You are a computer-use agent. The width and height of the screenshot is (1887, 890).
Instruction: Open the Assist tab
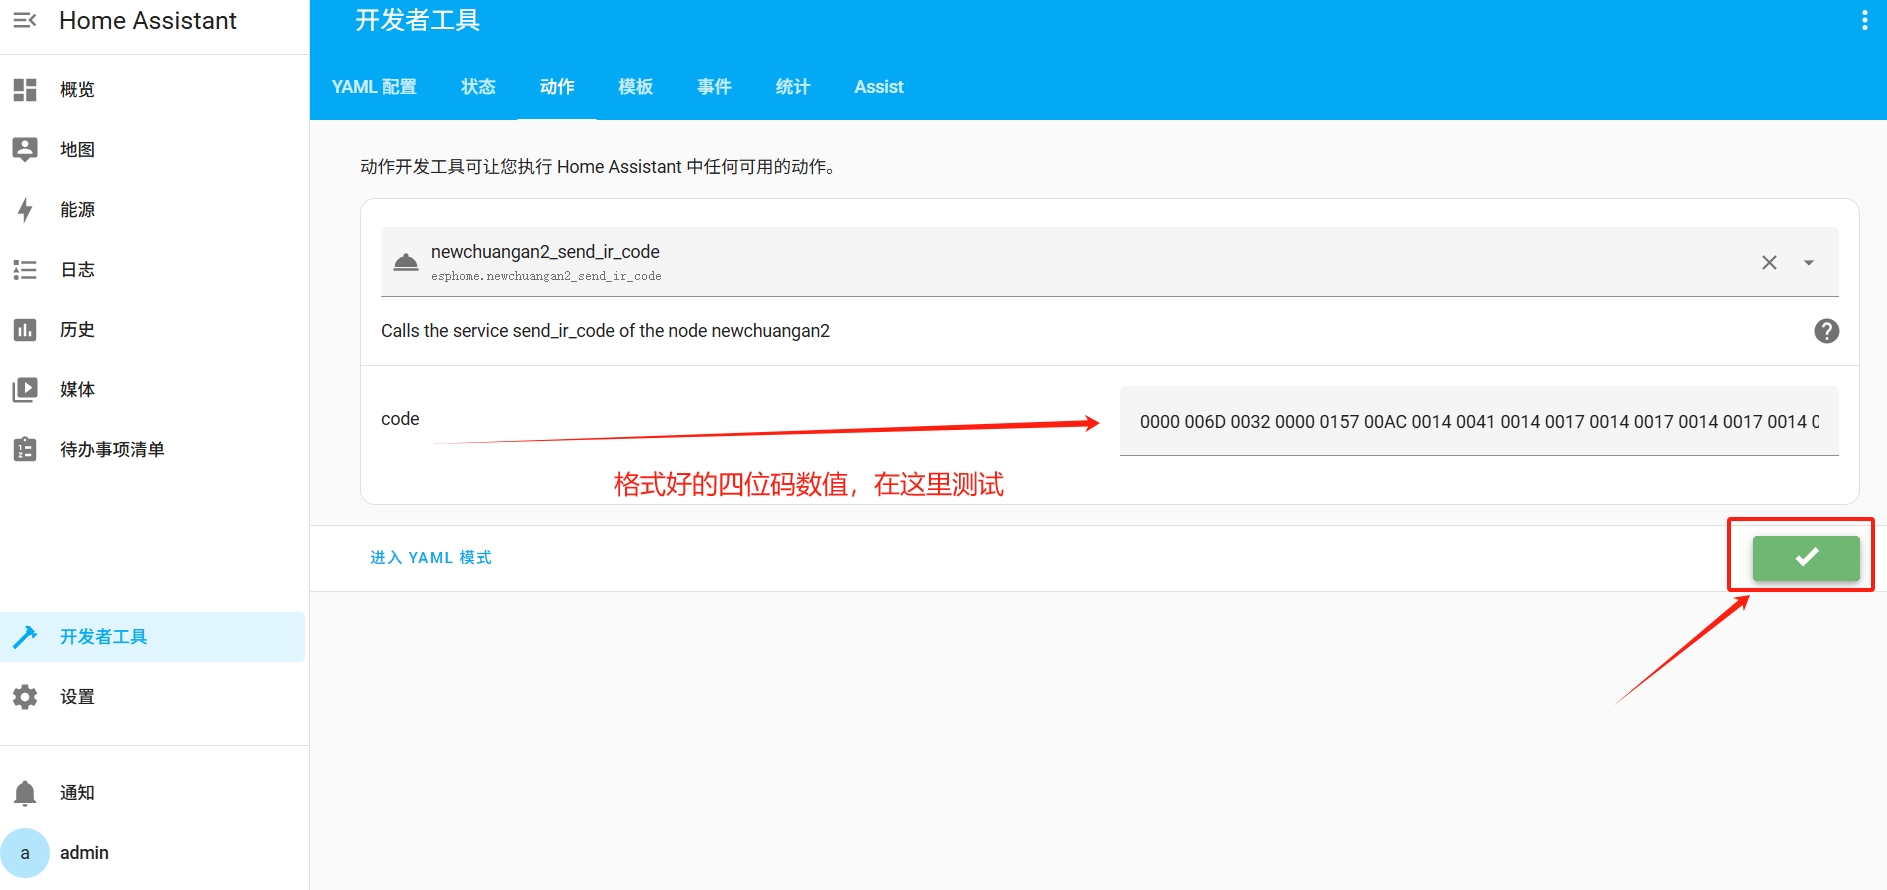pos(879,87)
